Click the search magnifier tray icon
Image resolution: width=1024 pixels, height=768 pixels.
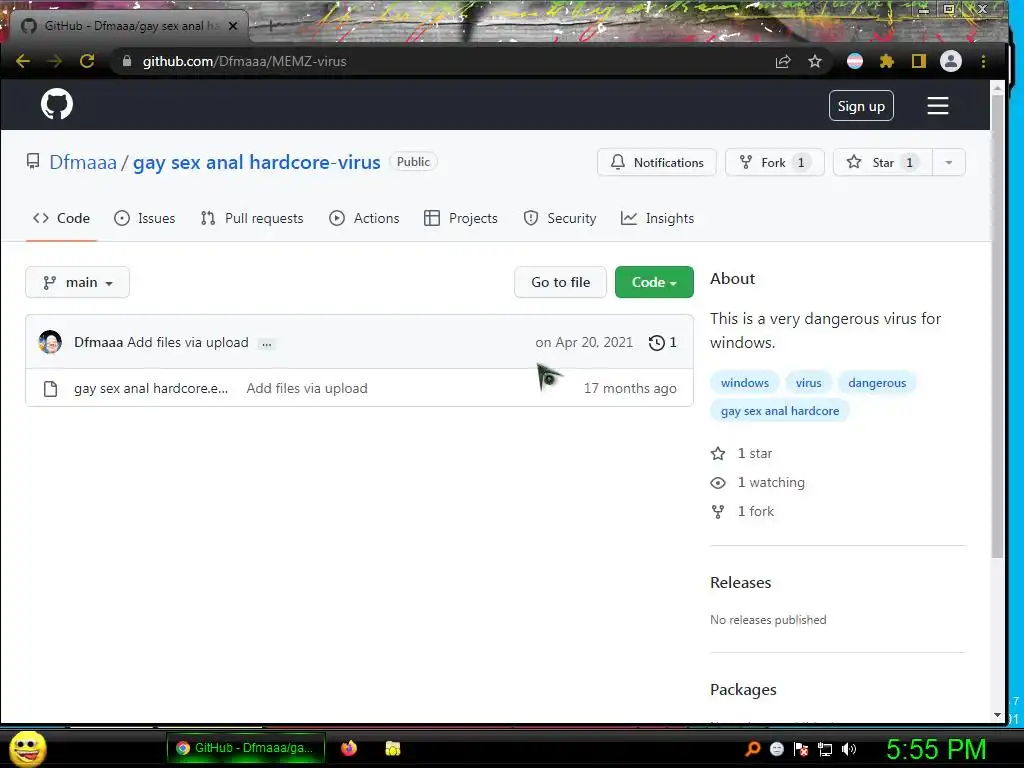[752, 749]
